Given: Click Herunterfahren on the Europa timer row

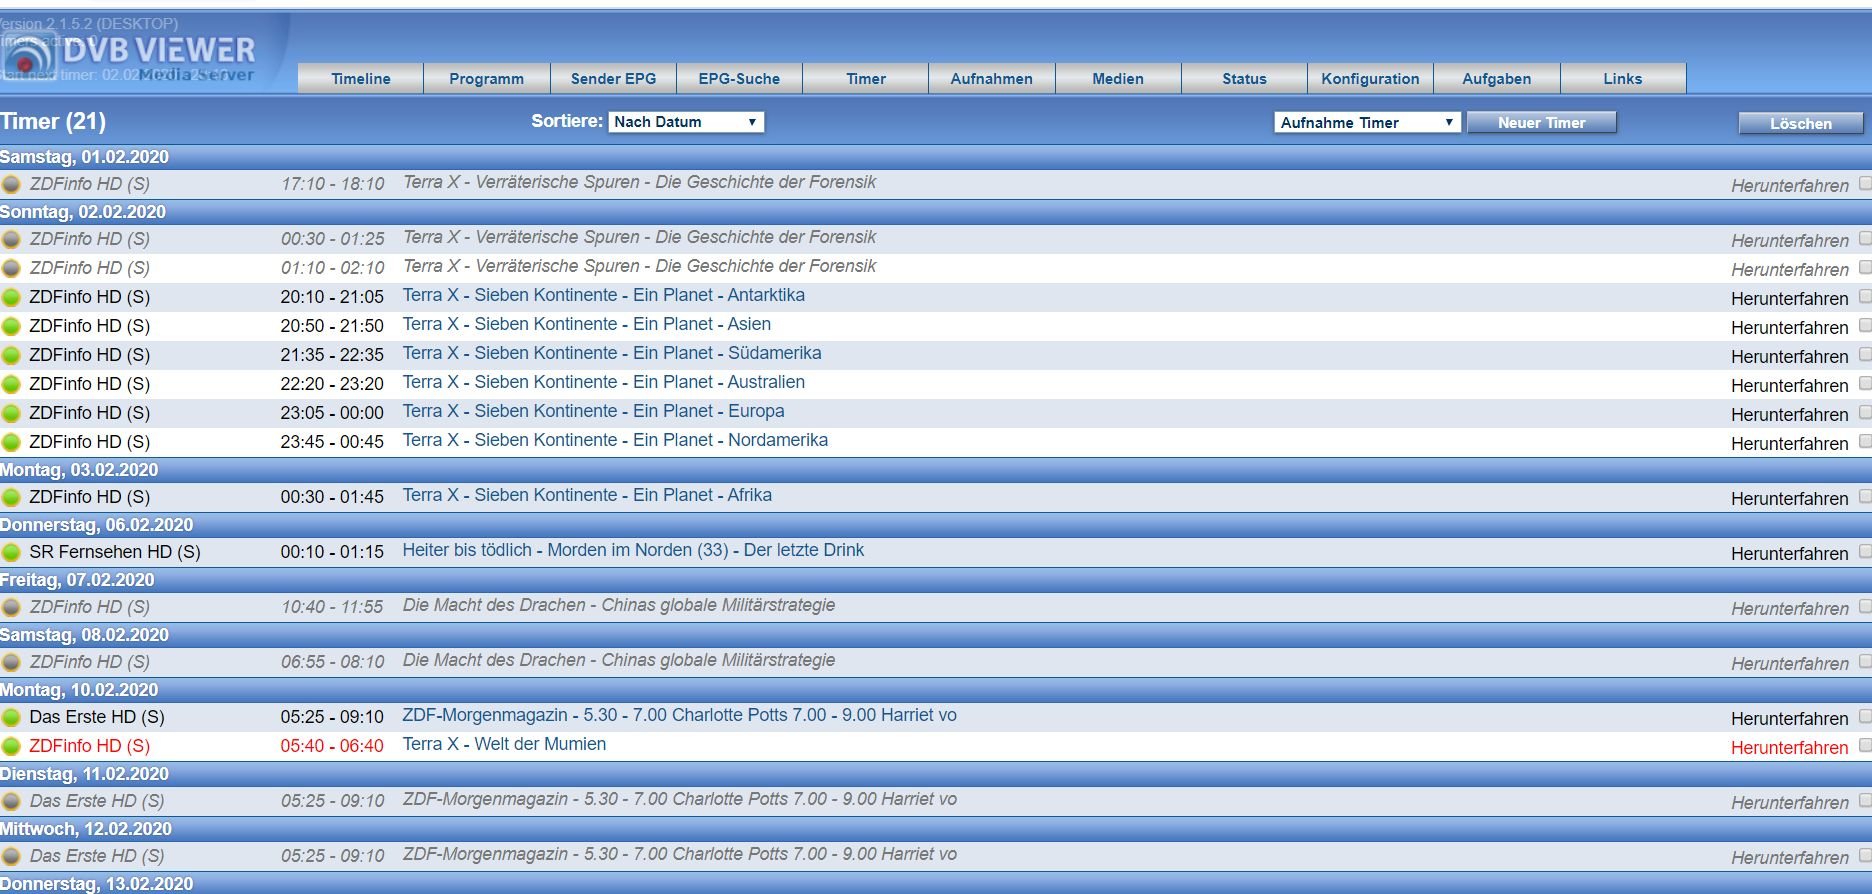Looking at the screenshot, I should point(1789,414).
